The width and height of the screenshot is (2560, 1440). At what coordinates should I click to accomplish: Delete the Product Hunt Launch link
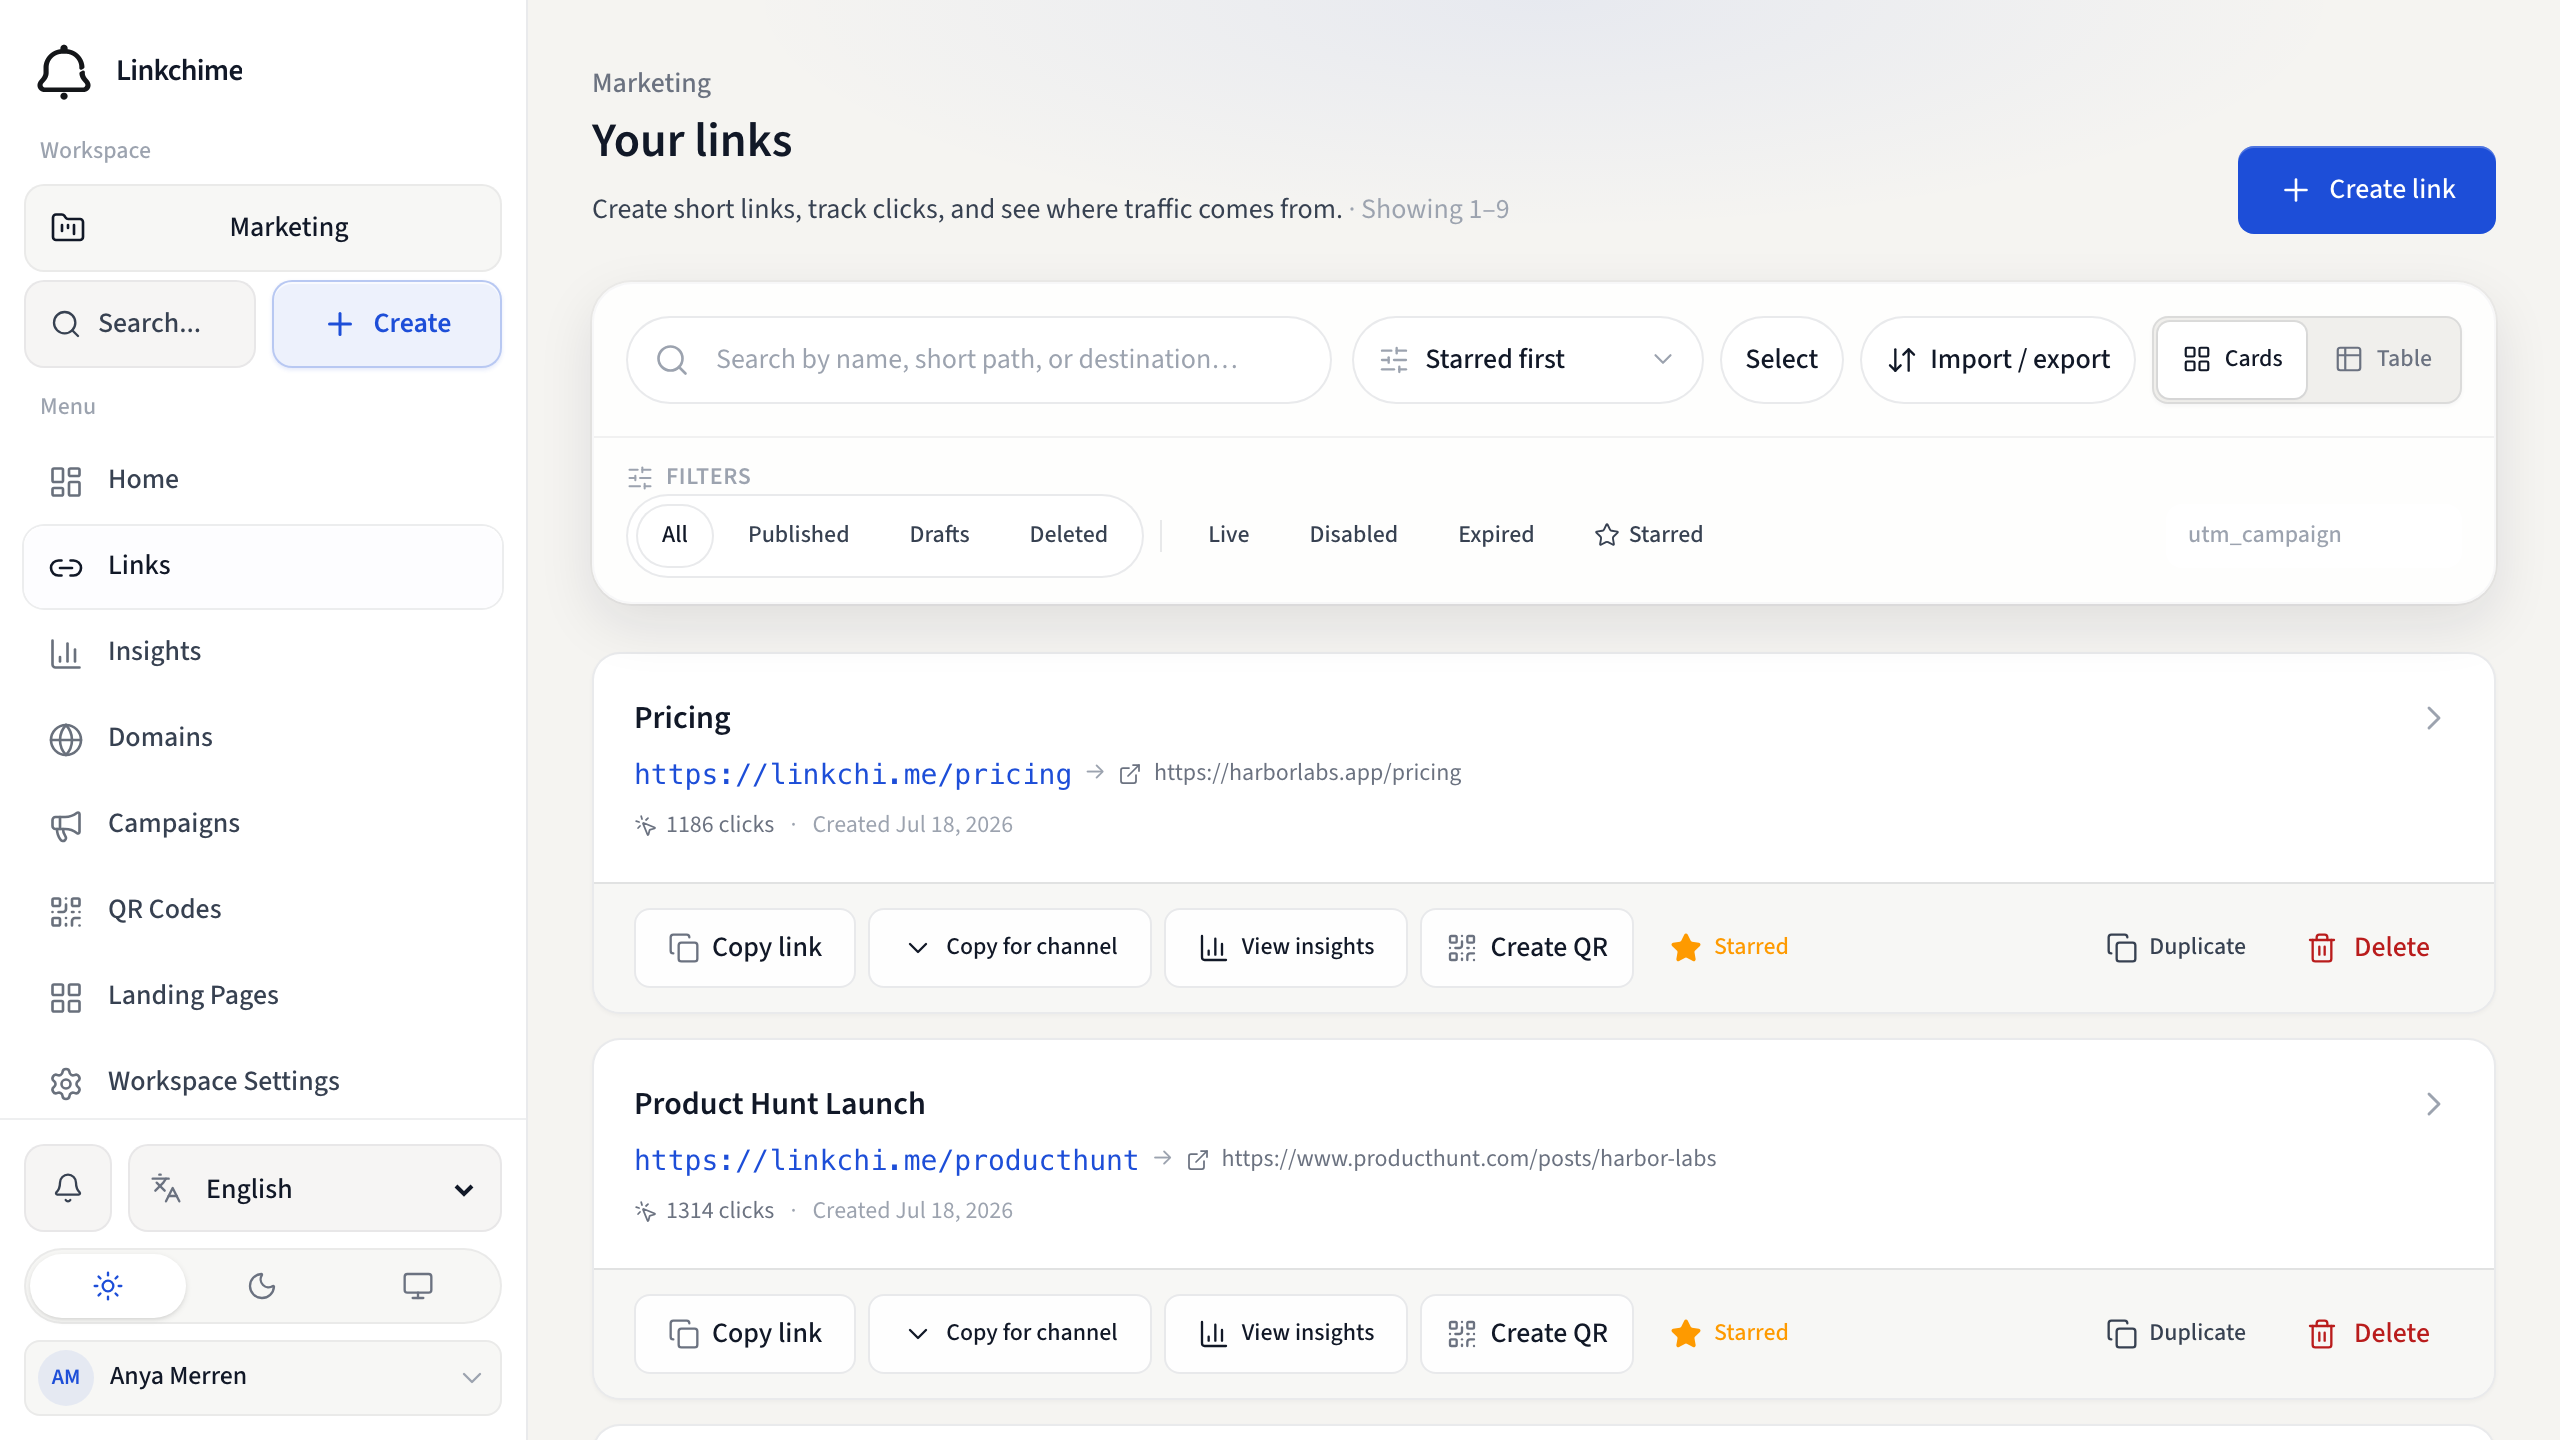[2368, 1333]
